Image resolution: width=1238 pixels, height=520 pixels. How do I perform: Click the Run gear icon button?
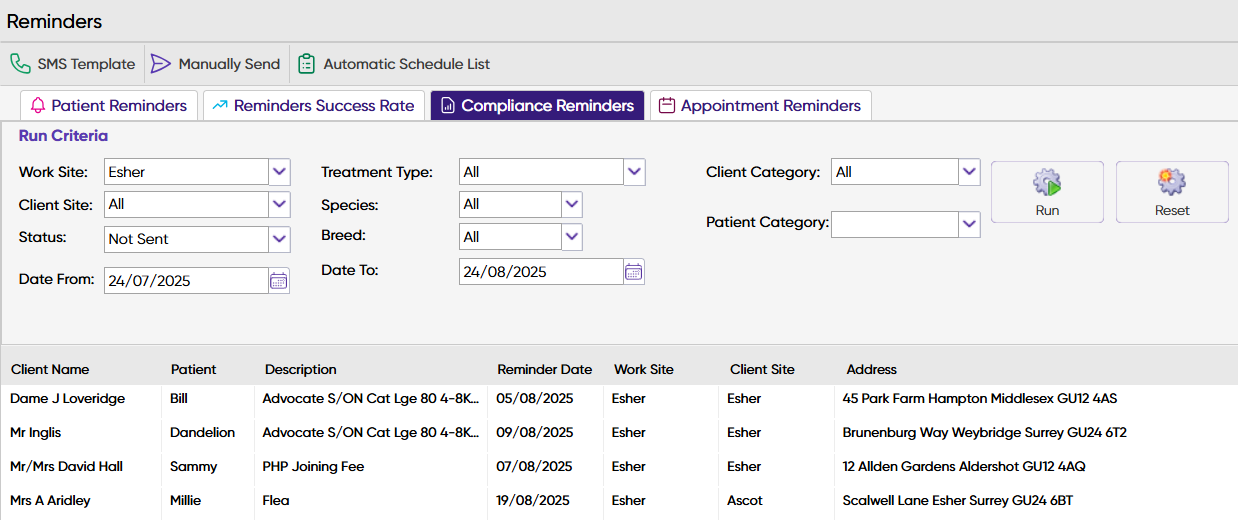pyautogui.click(x=1047, y=191)
